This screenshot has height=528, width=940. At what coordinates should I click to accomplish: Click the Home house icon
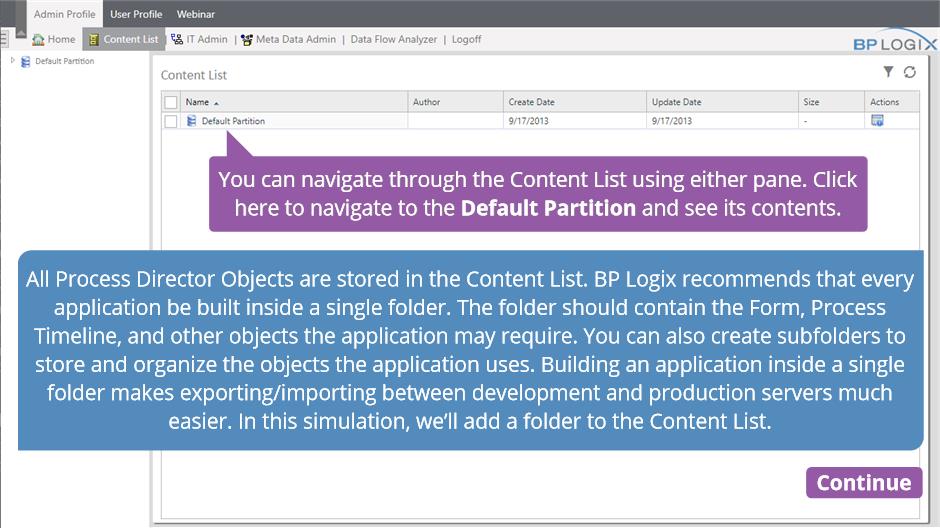coord(38,40)
